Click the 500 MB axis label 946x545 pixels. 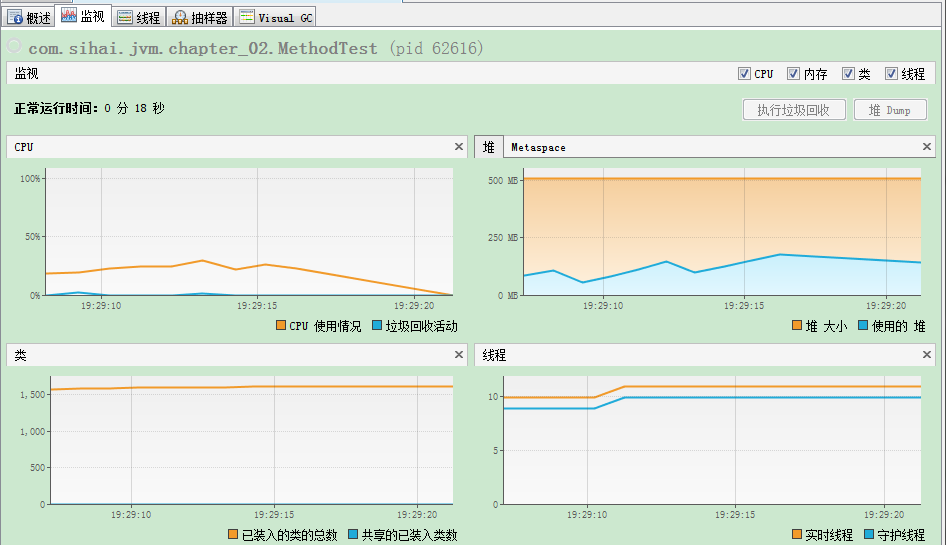tap(503, 180)
